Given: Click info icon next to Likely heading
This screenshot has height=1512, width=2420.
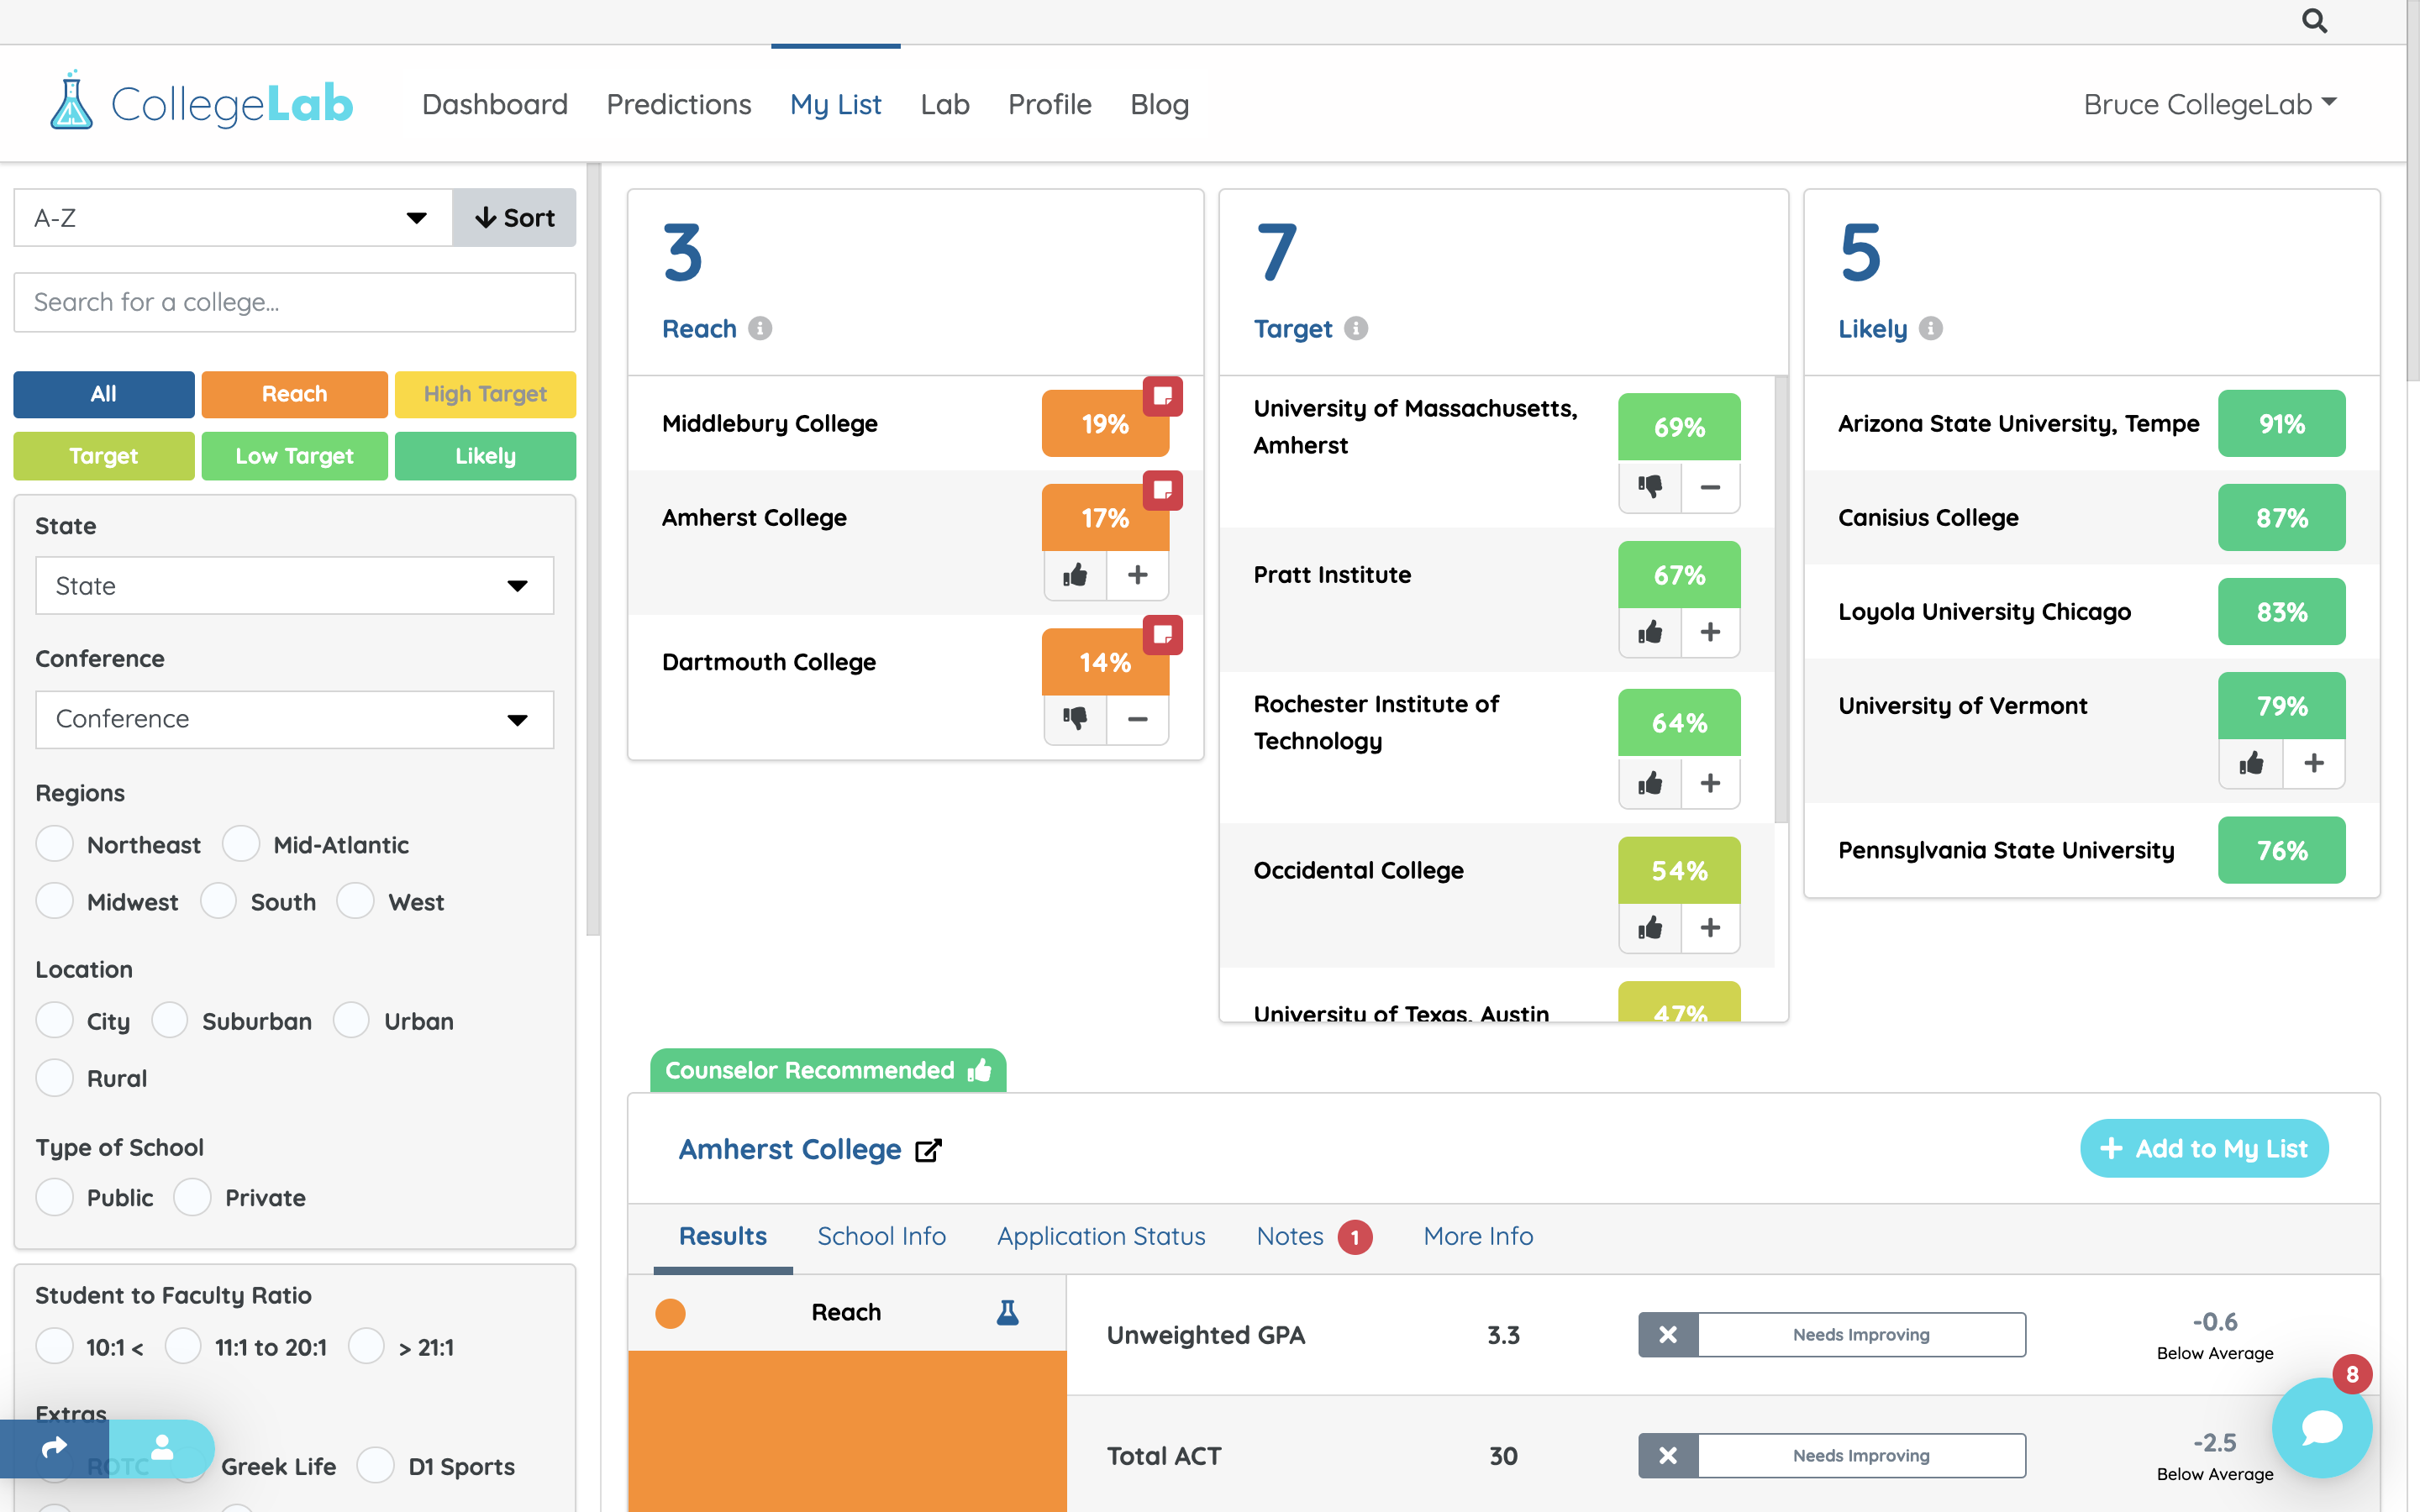Looking at the screenshot, I should click(x=1931, y=329).
